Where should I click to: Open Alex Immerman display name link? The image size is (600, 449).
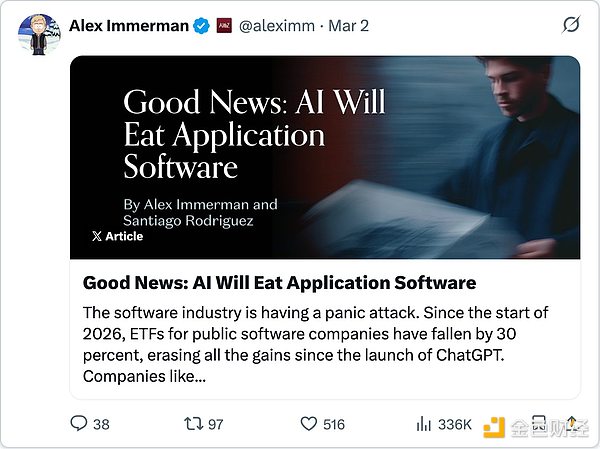point(128,25)
